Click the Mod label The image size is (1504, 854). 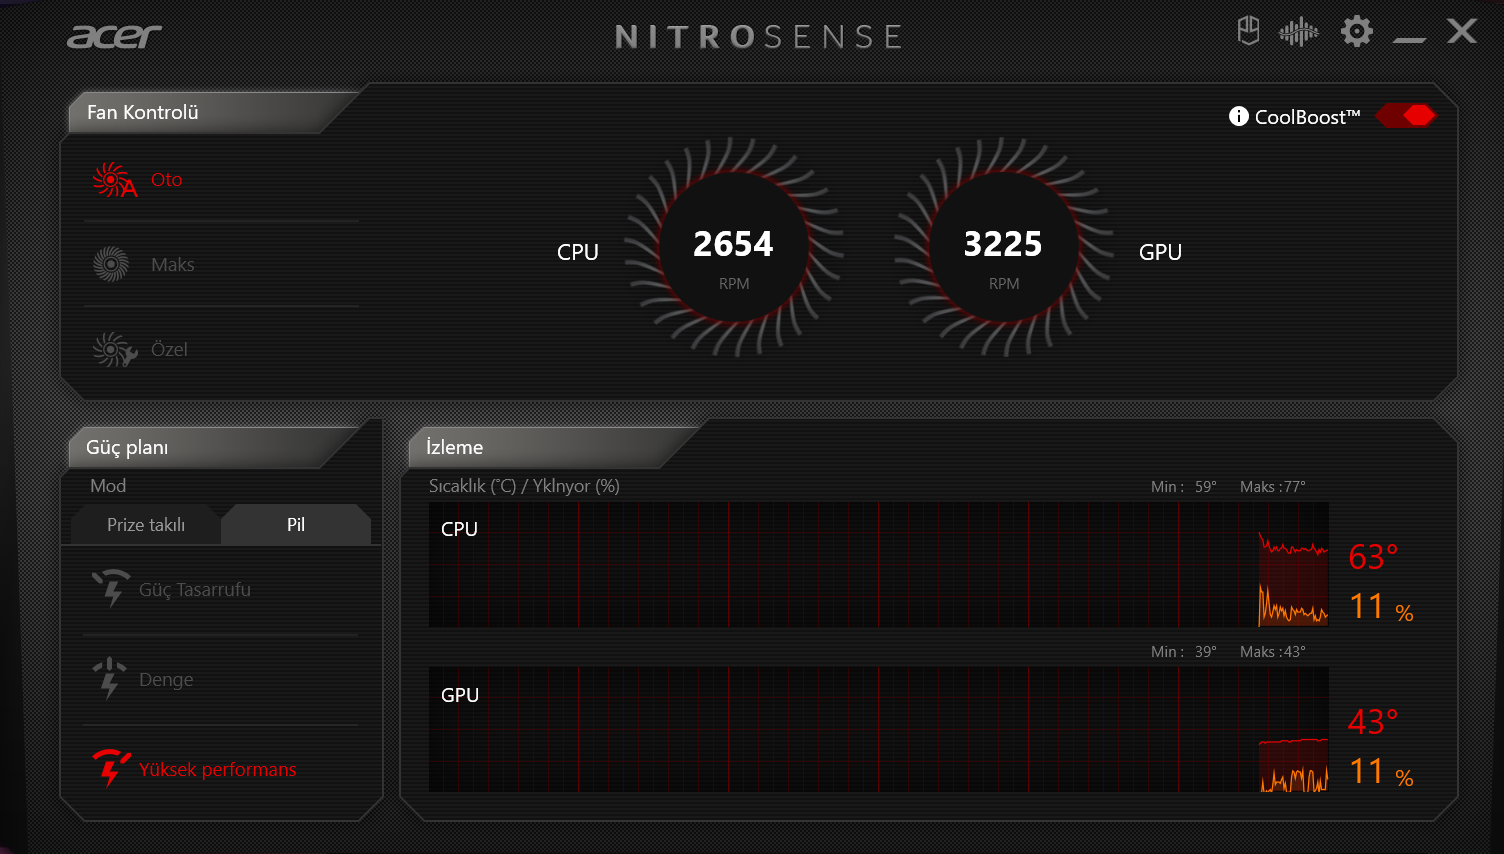108,486
